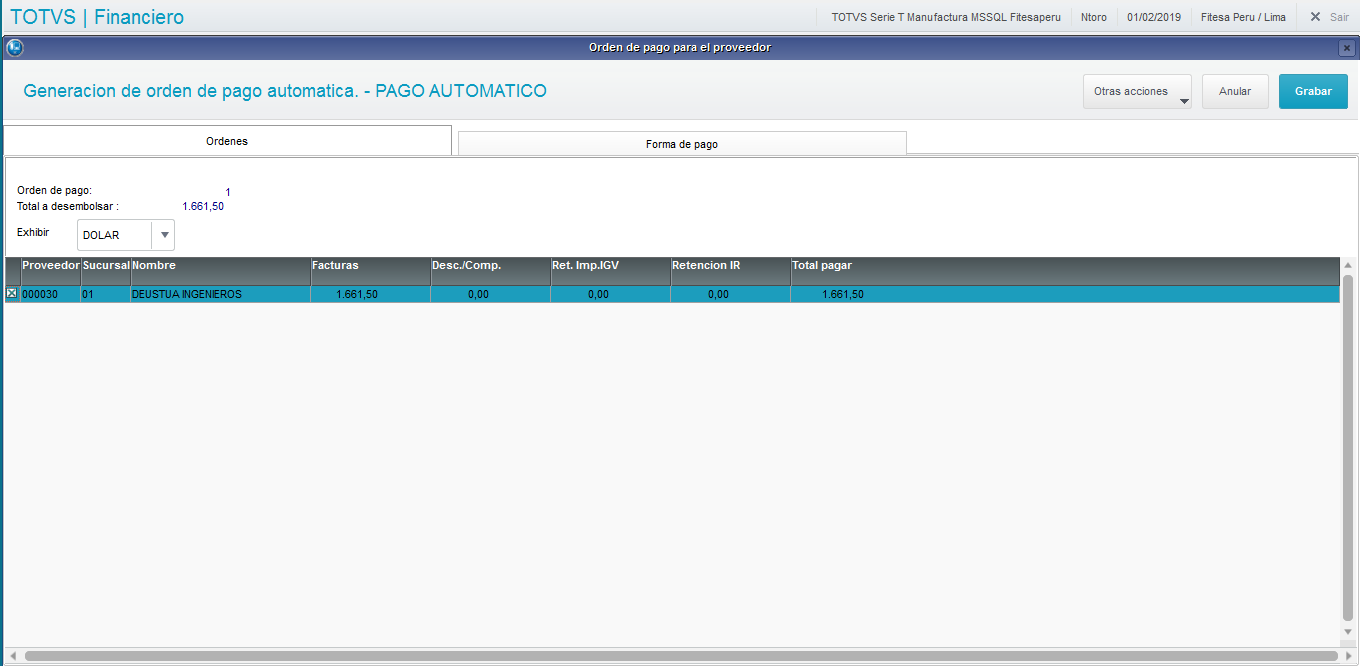Select the 000030 provider code cell
This screenshot has height=666, width=1360.
click(x=50, y=294)
